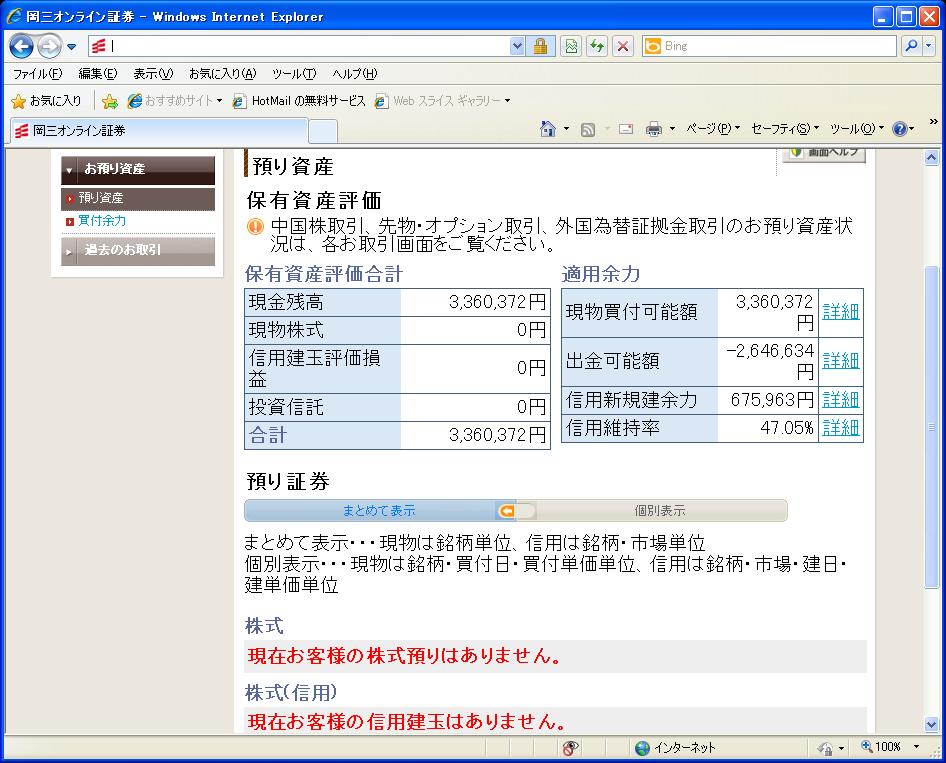Click the printer icon in command bar

(x=654, y=129)
